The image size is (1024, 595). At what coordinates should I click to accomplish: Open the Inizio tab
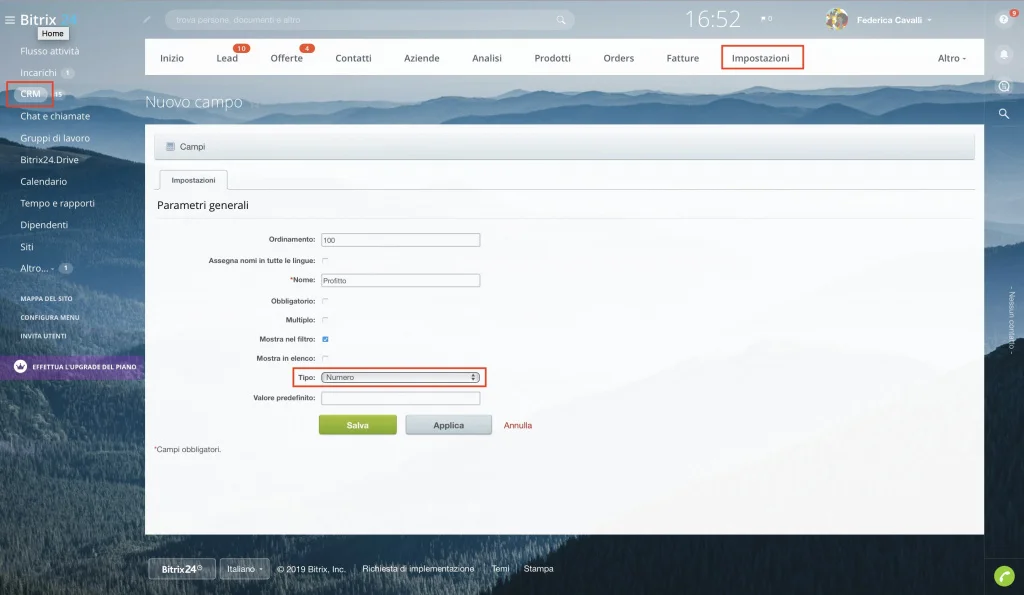coord(172,58)
